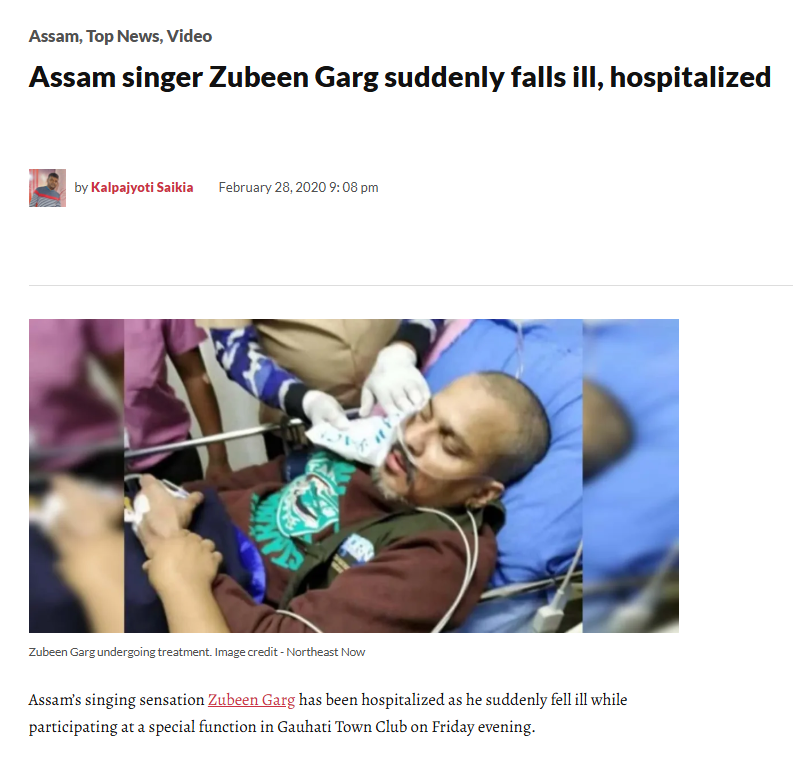Click the blurred pink left edge of photo
Image resolution: width=793 pixels, height=763 pixels.
[76, 476]
